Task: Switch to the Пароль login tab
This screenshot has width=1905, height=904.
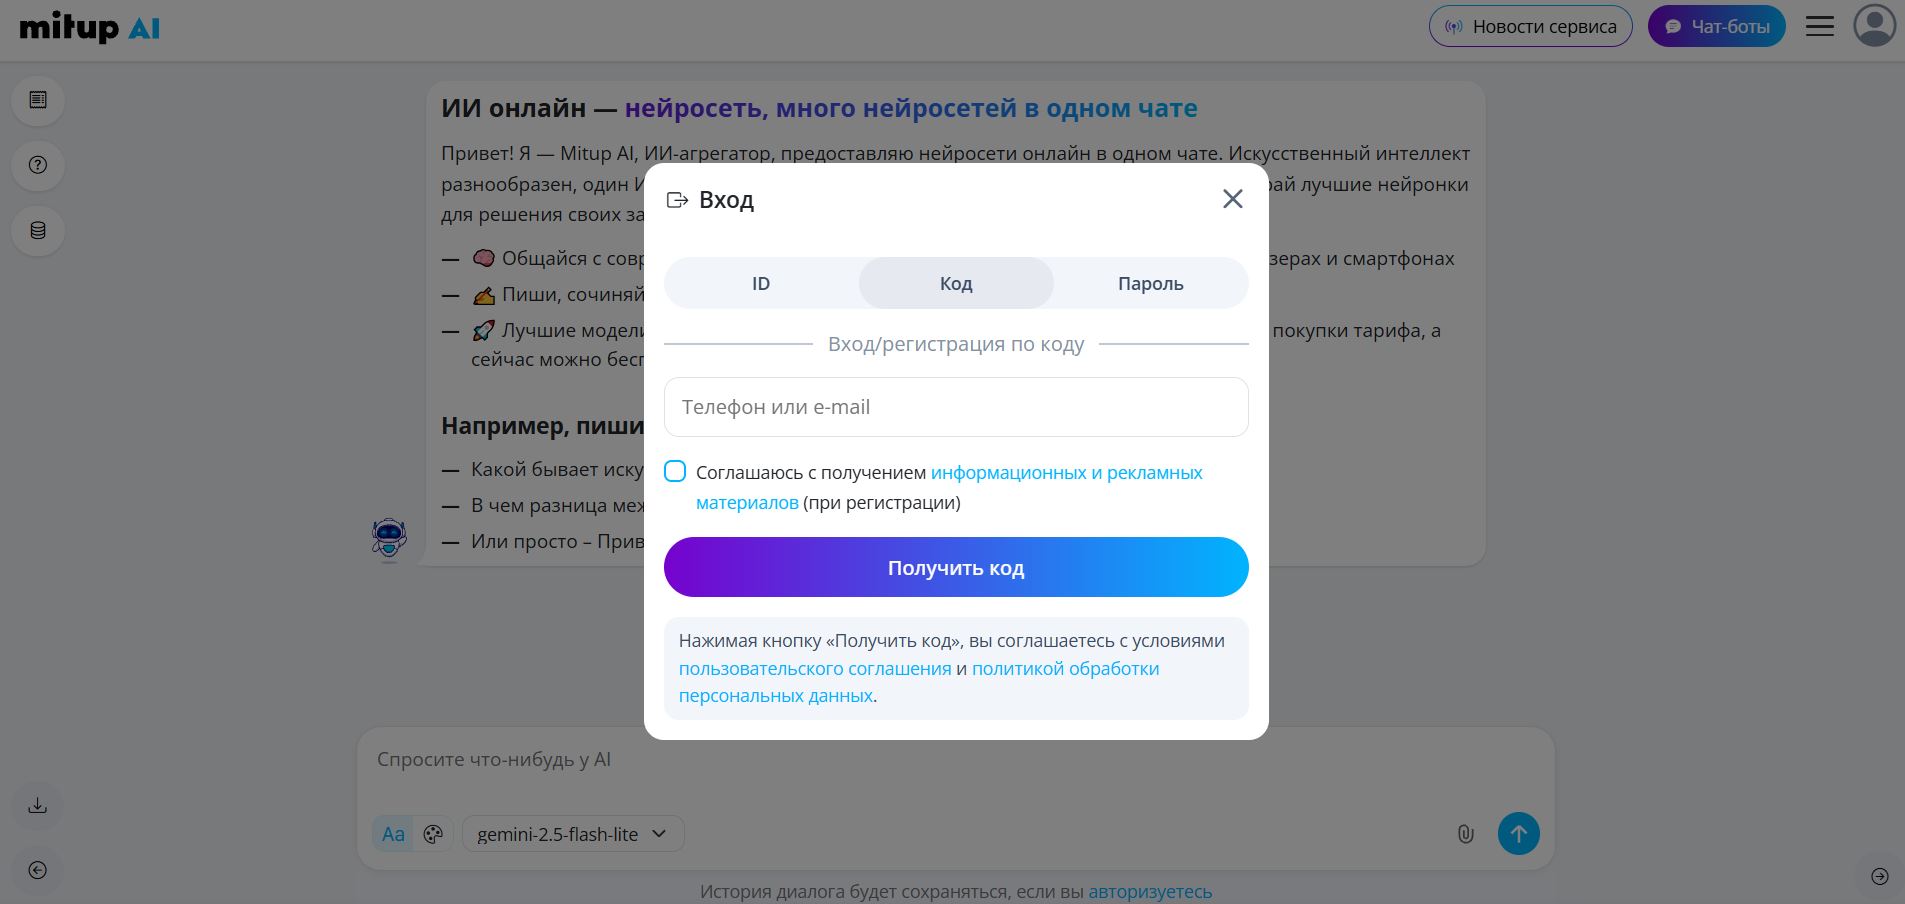Action: tap(1150, 283)
